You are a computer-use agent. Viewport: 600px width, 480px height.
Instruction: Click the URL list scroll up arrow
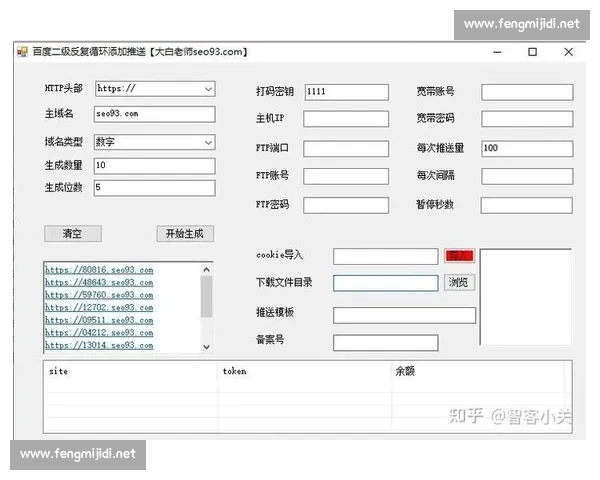click(x=207, y=269)
